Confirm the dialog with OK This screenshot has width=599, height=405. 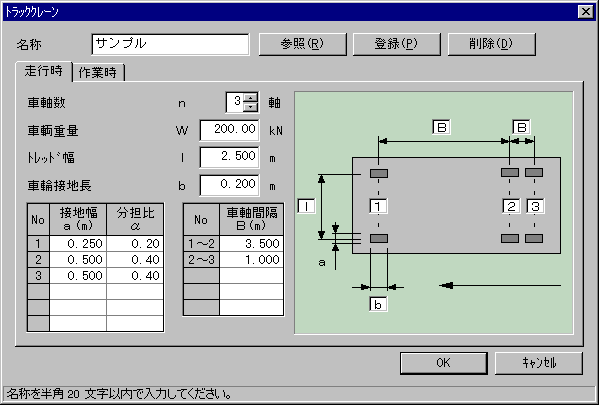point(444,363)
